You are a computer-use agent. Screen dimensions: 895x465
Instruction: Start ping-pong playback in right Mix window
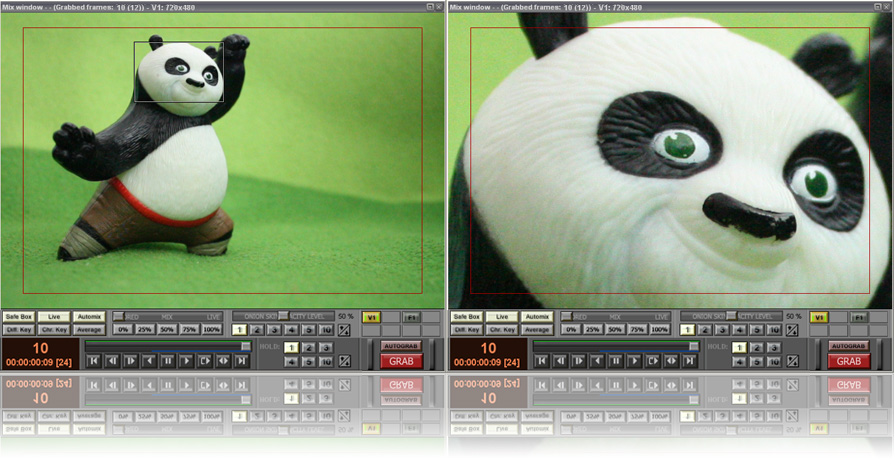[x=671, y=361]
